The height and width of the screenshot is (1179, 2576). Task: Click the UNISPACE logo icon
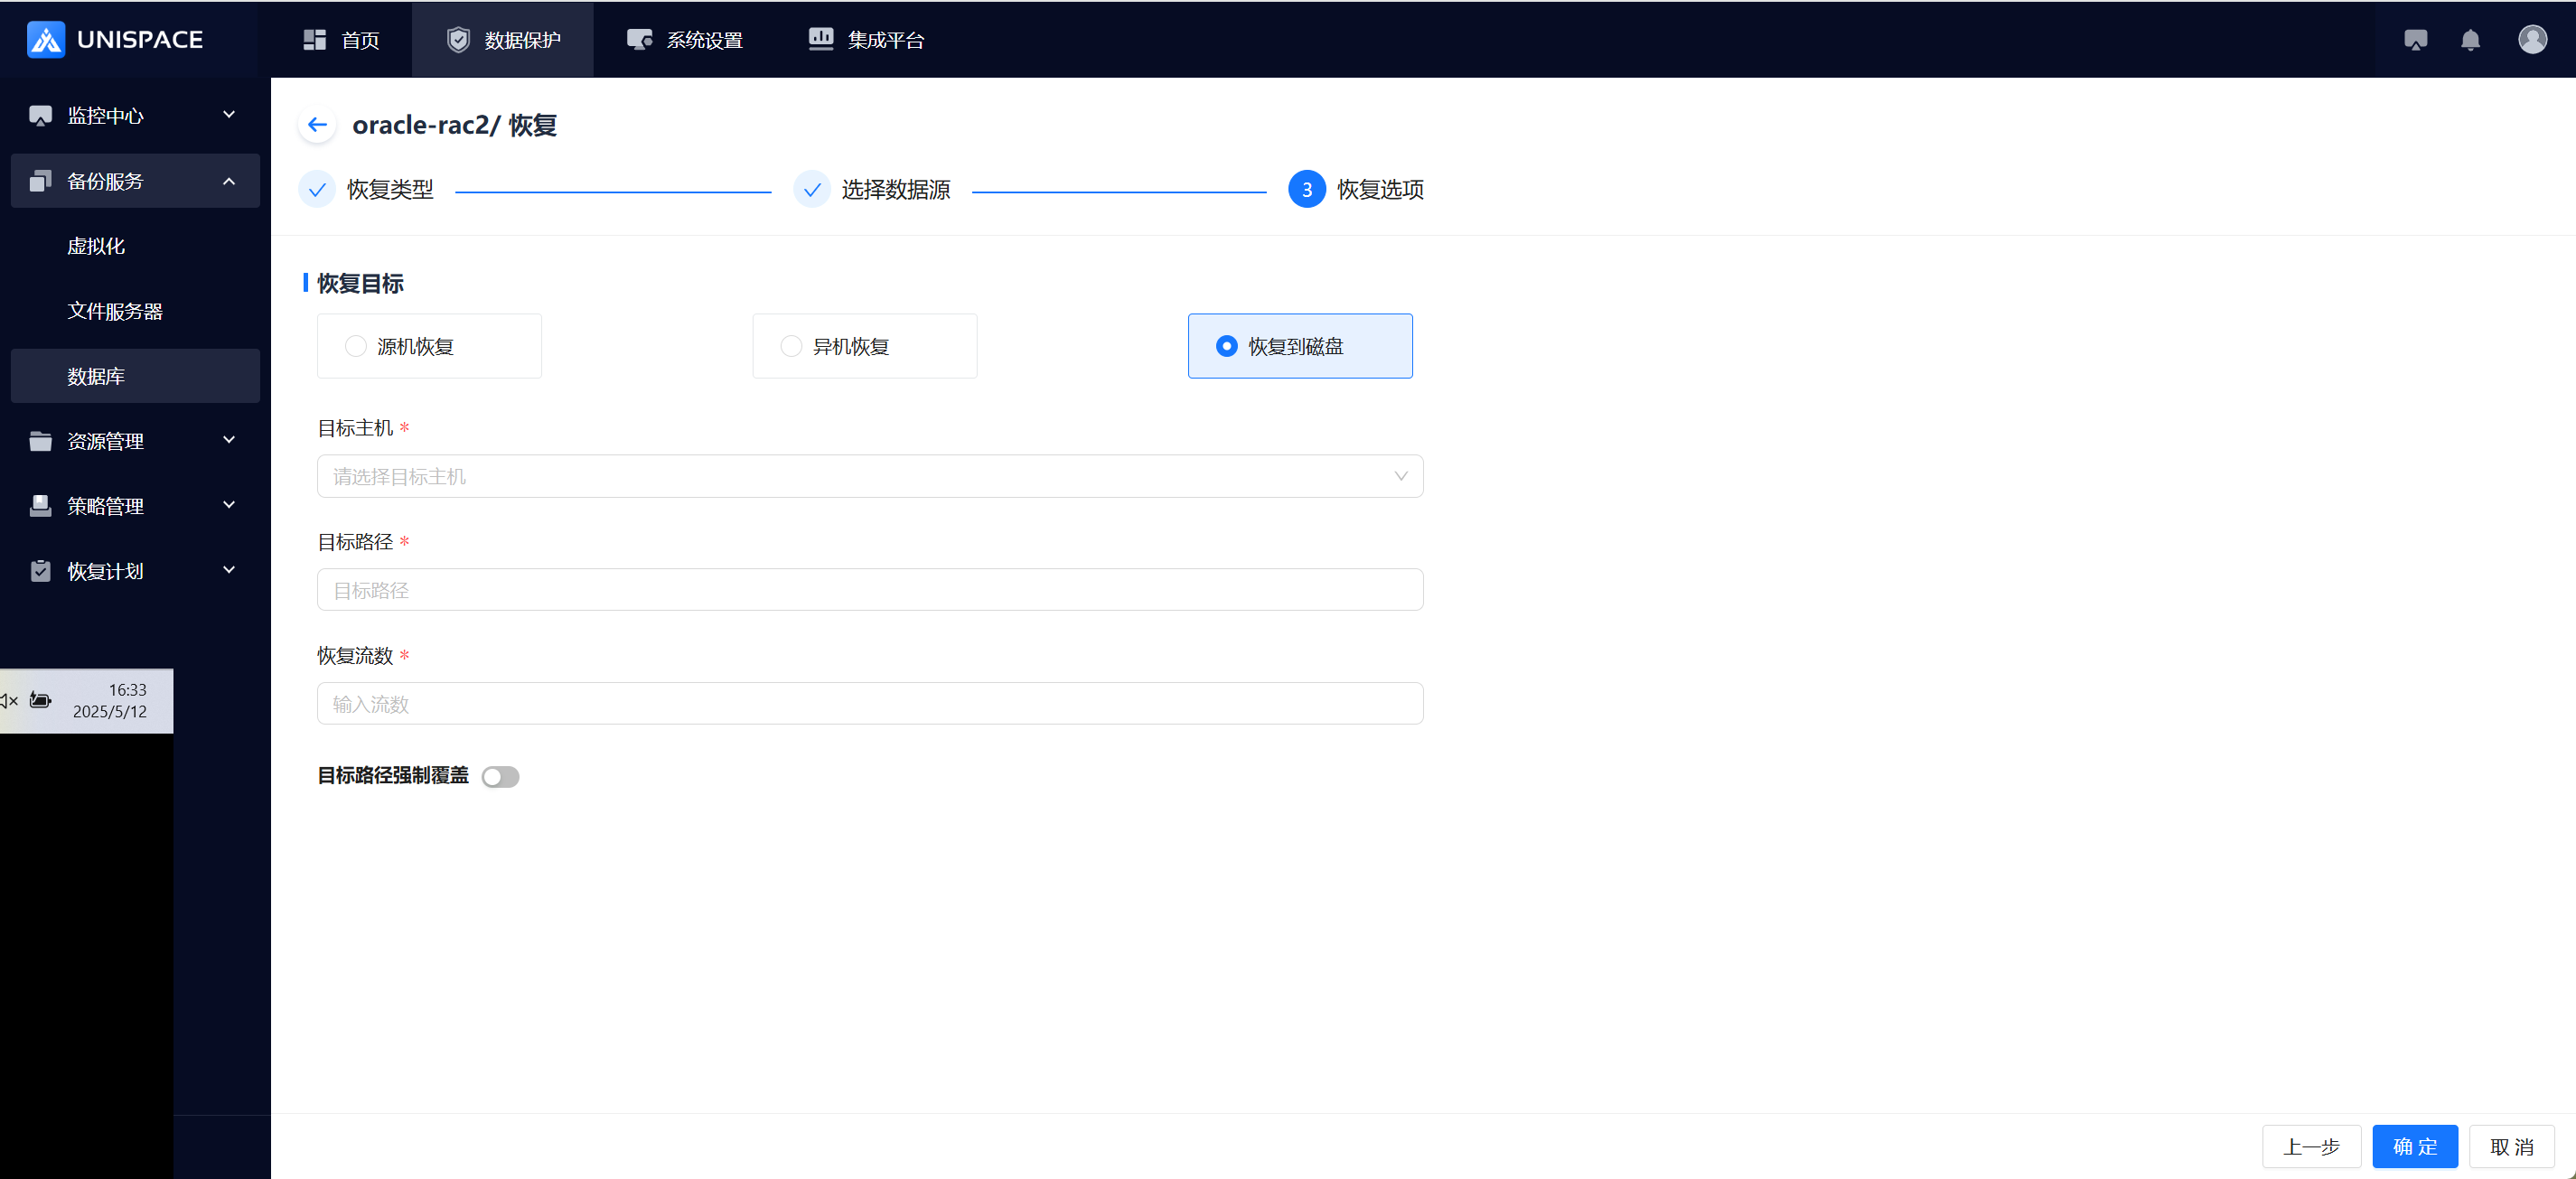click(46, 40)
